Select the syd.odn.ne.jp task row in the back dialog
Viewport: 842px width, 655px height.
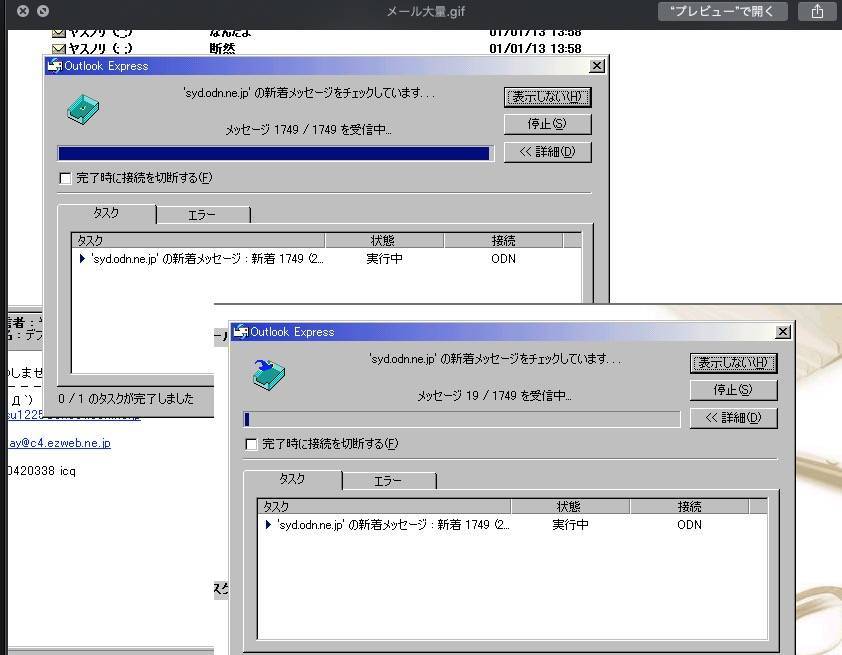pyautogui.click(x=326, y=259)
